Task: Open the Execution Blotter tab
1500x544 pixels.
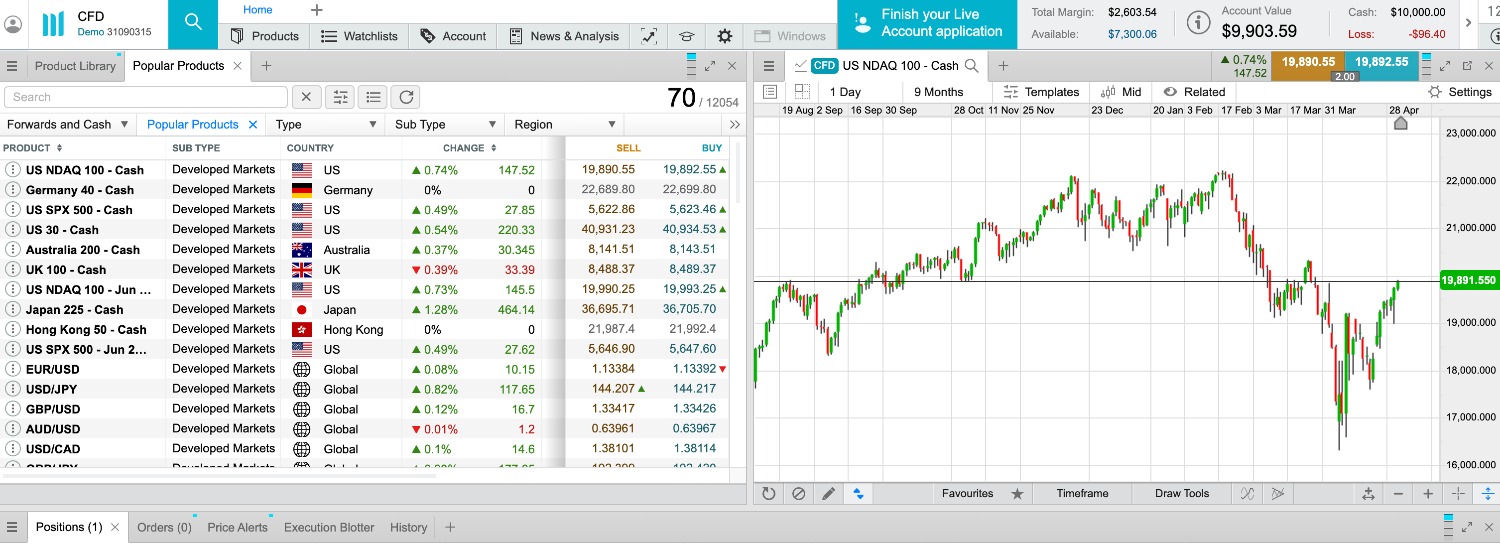Action: pyautogui.click(x=329, y=528)
